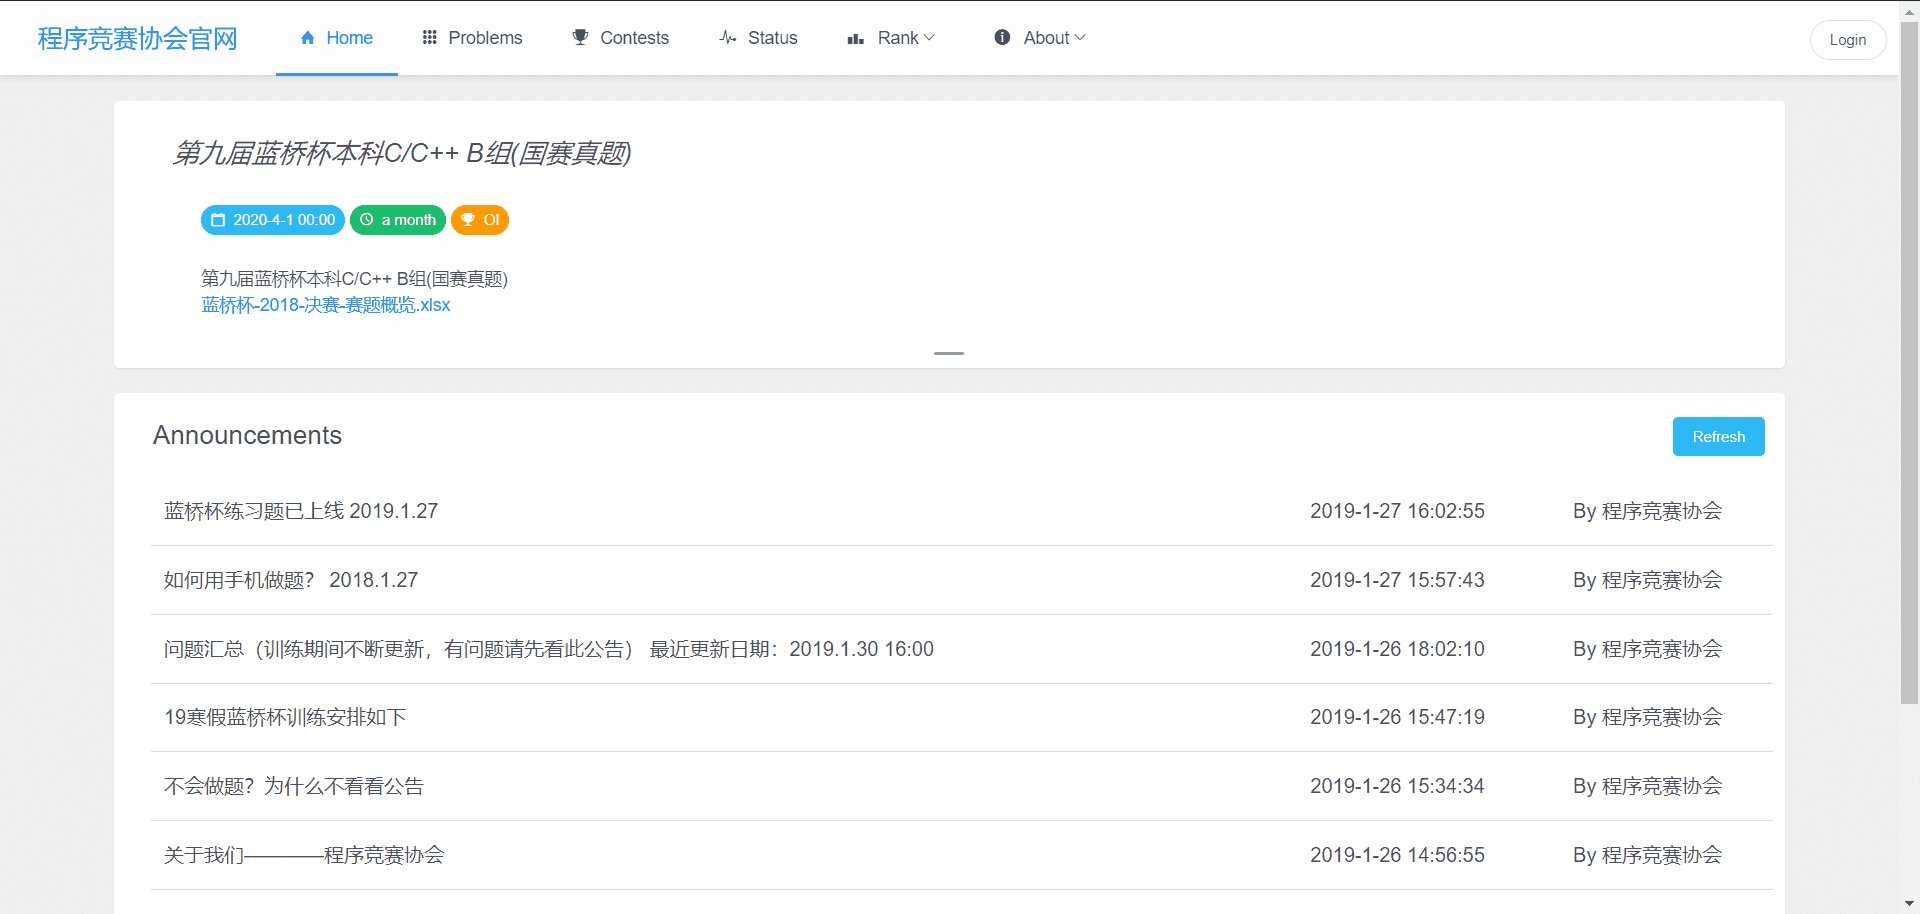Click timestamp 2019-1-26 14:56:55
The height and width of the screenshot is (914, 1920).
click(1397, 855)
